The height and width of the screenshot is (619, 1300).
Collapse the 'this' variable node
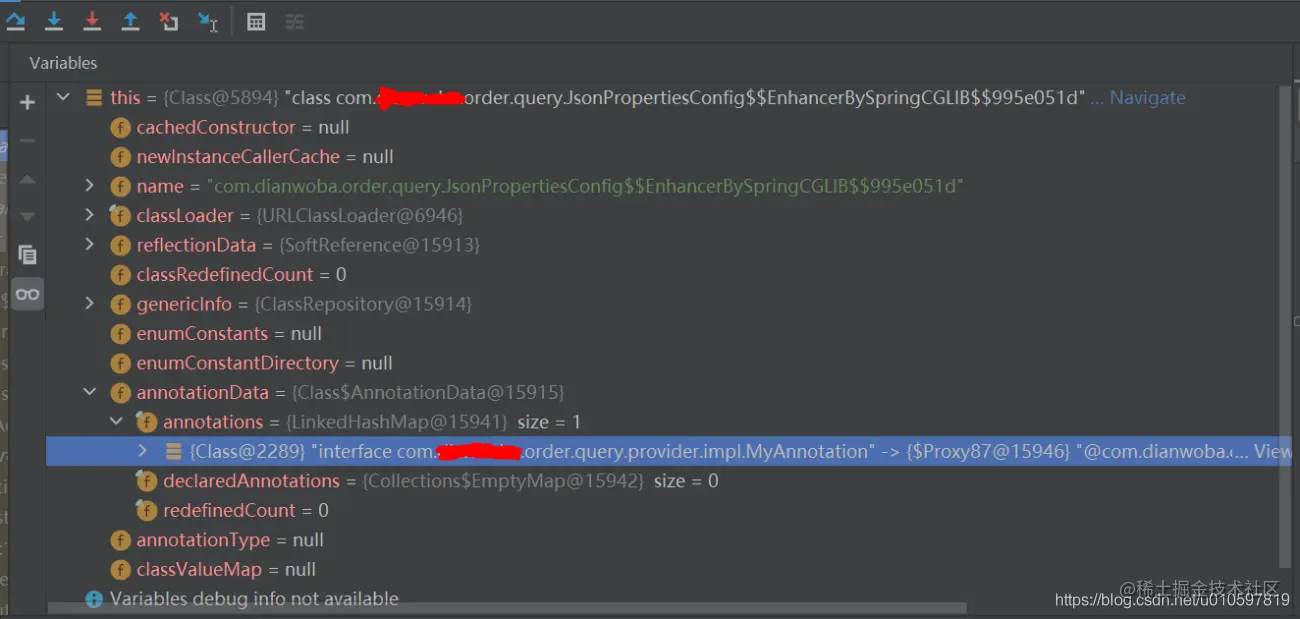click(64, 98)
